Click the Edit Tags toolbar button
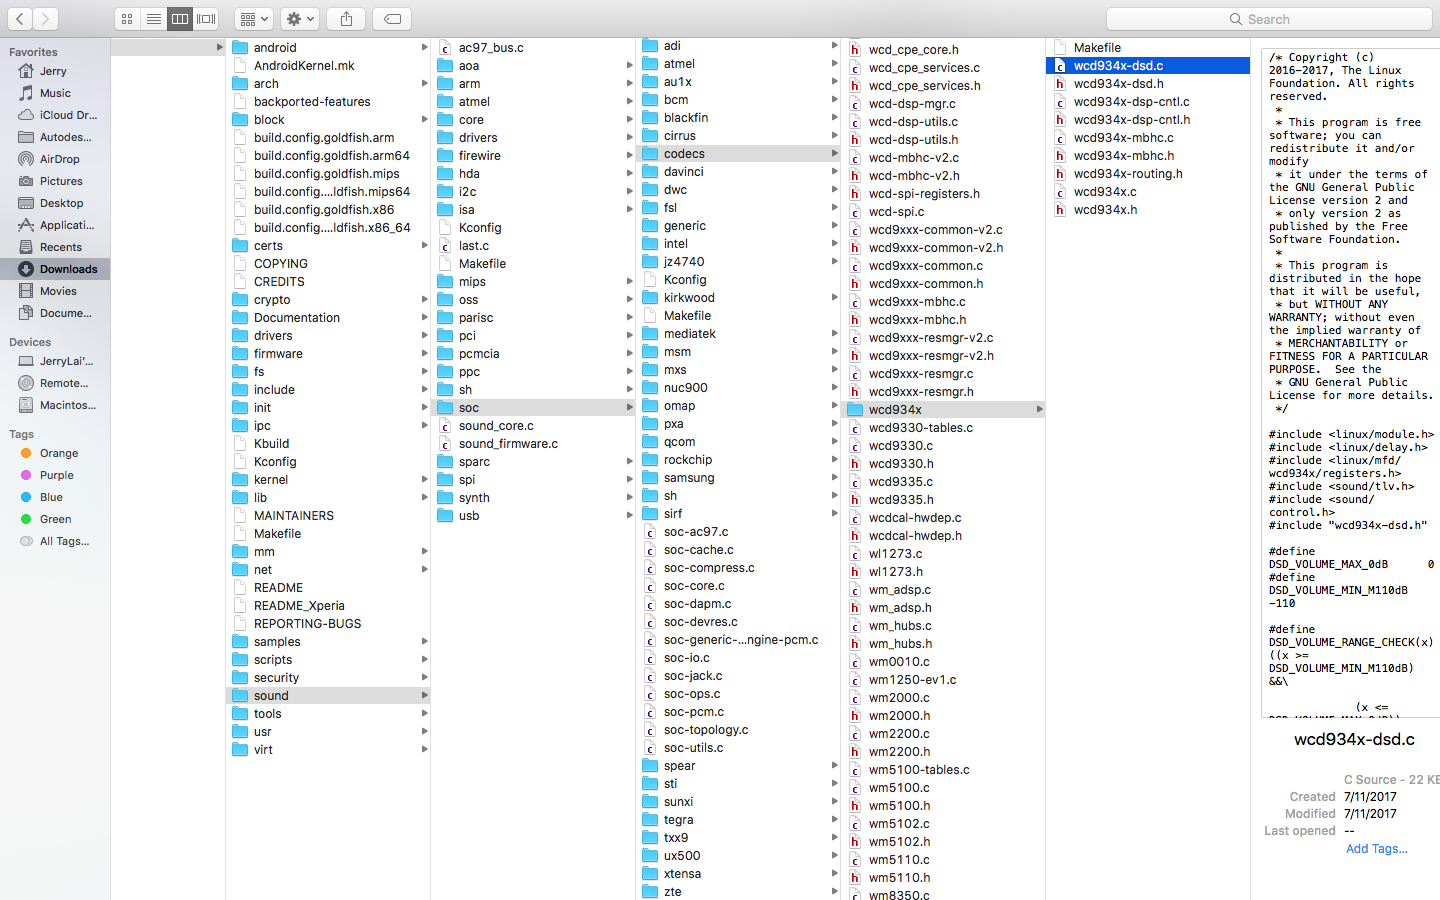Viewport: 1440px width, 900px height. tap(392, 19)
